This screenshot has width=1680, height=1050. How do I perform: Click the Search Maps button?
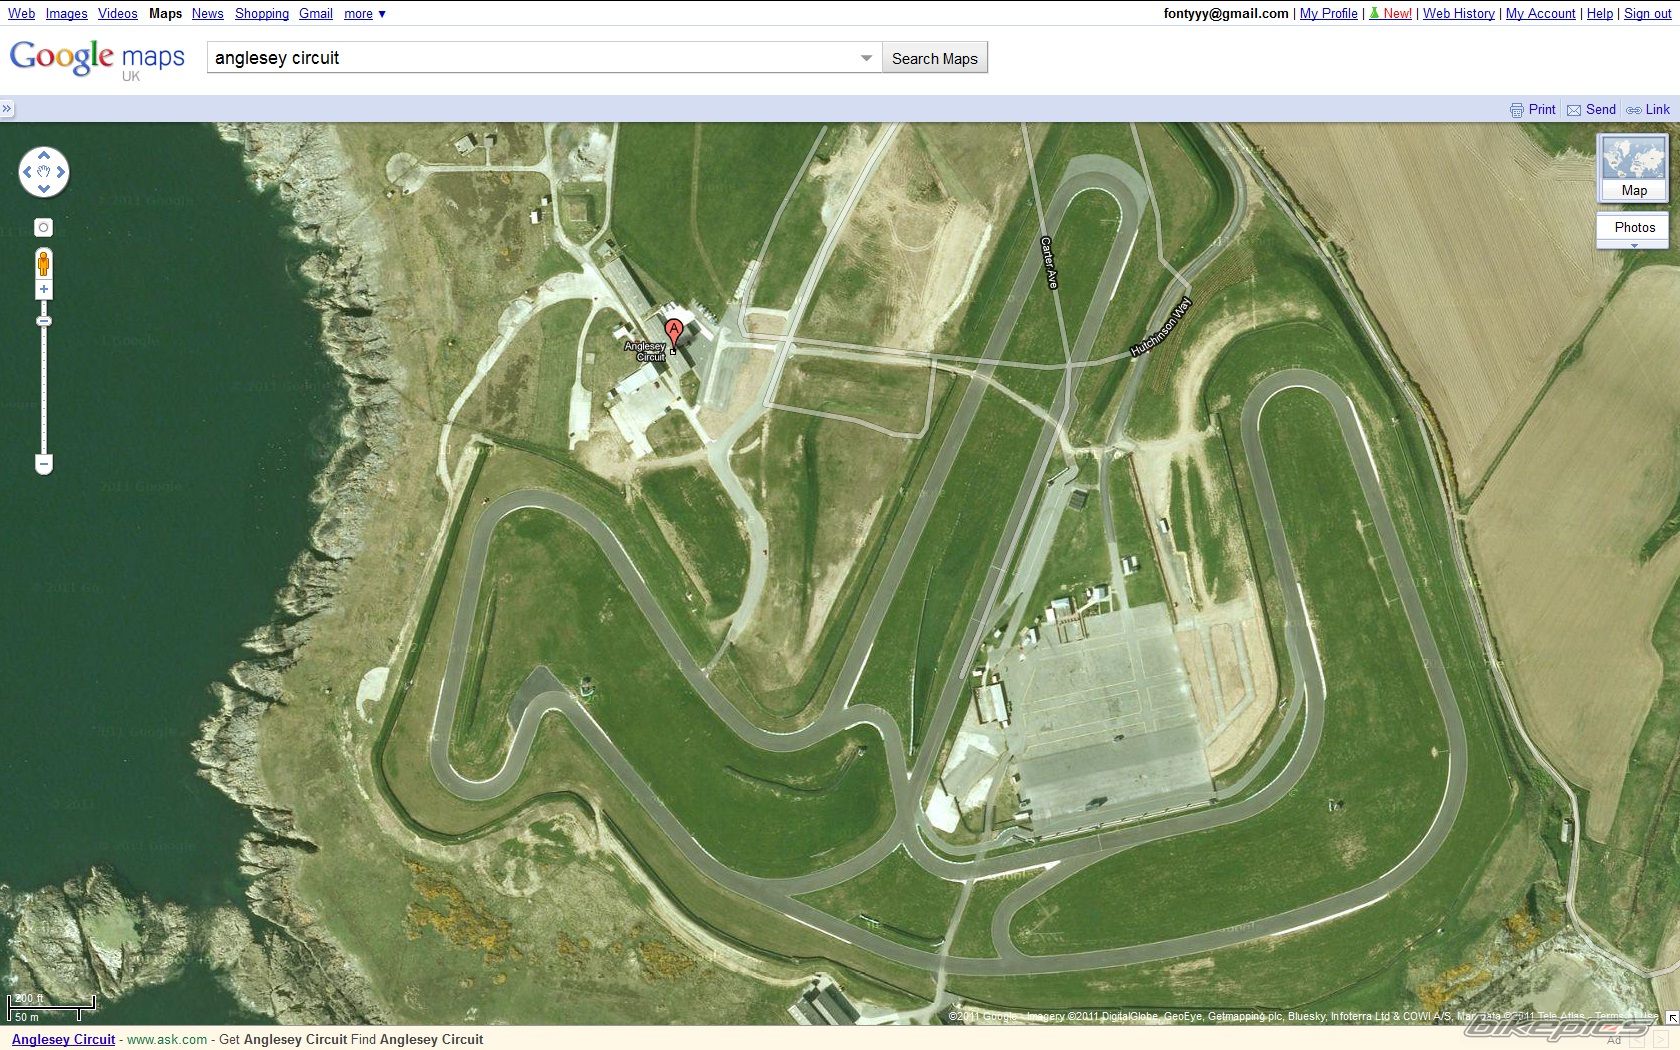tap(934, 58)
